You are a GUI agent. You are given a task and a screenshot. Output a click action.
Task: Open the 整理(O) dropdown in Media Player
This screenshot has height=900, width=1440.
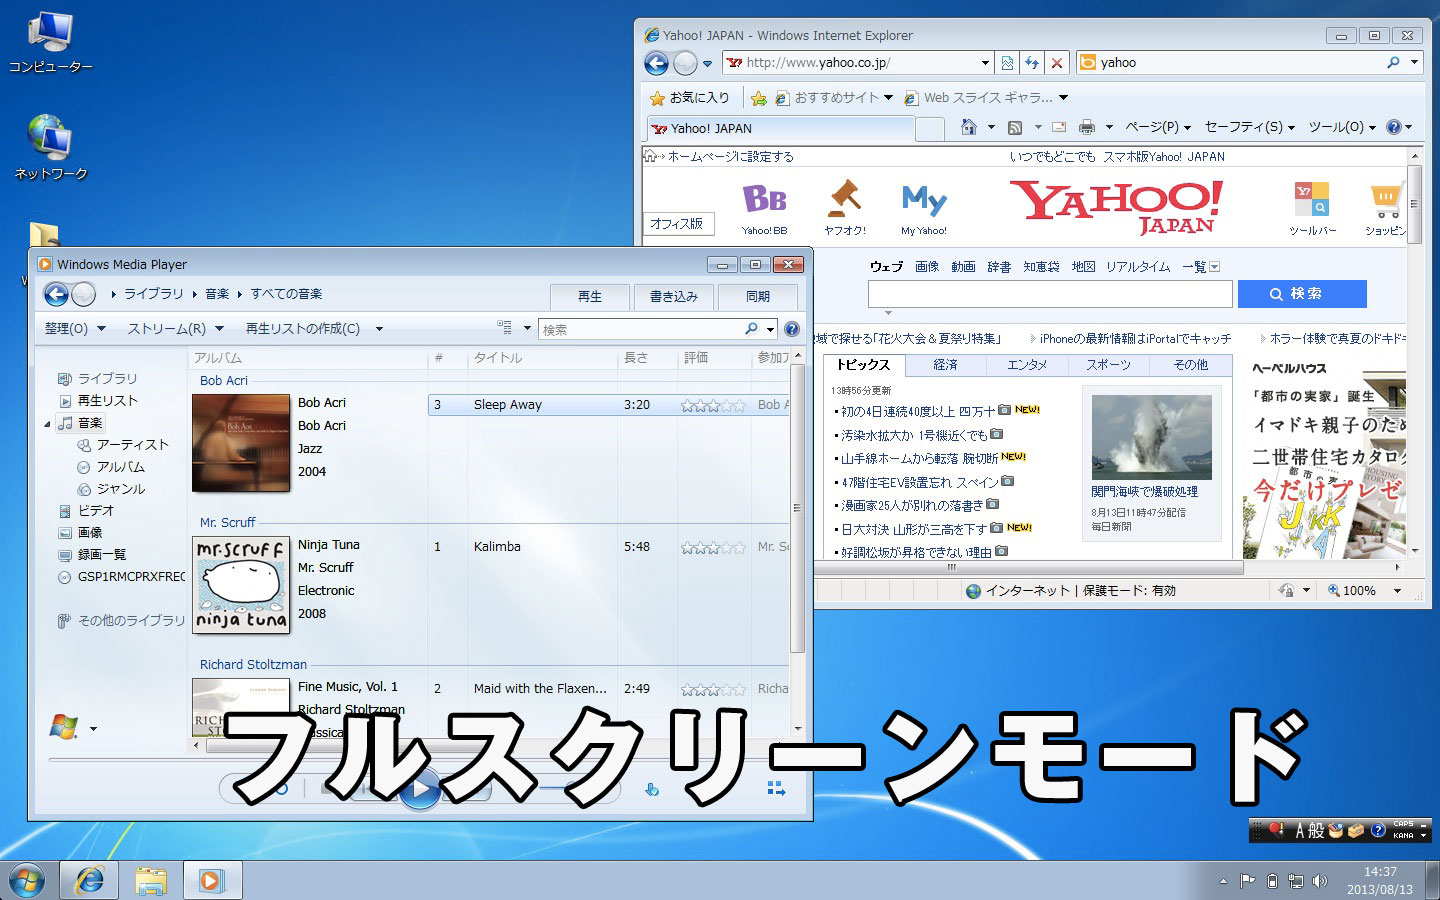point(75,328)
